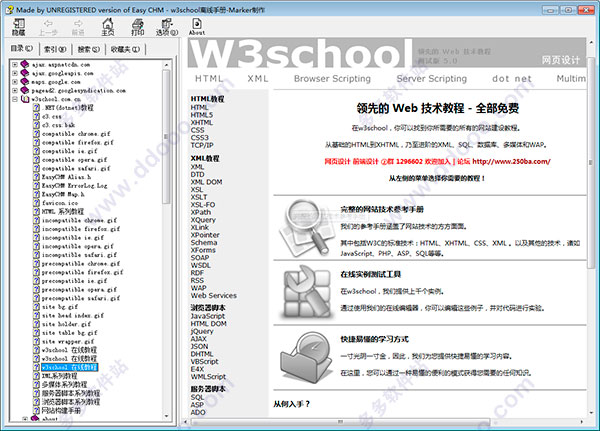The width and height of the screenshot is (600, 431).
Task: Click the tree panel scroll down arrow
Action: (166, 416)
